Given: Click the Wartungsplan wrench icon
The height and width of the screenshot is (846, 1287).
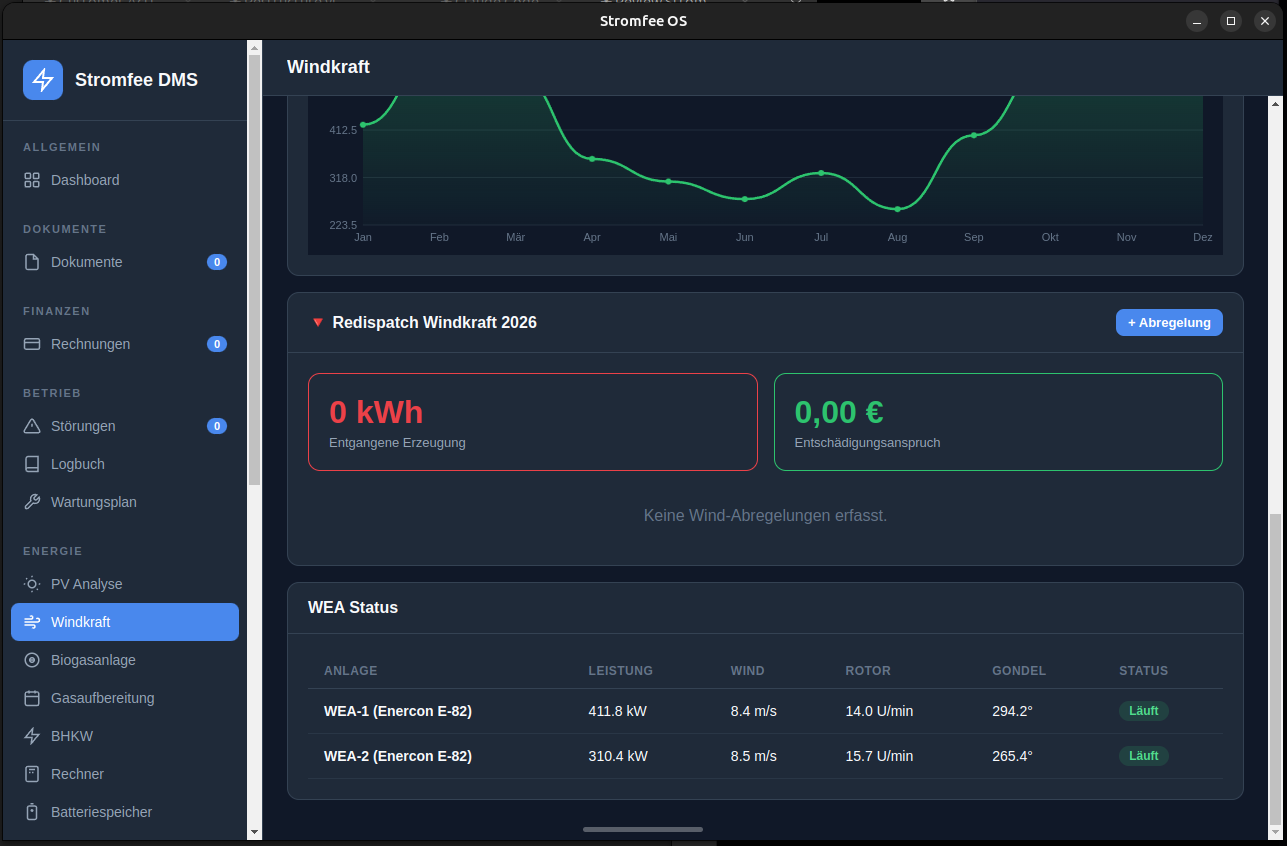Looking at the screenshot, I should (32, 502).
